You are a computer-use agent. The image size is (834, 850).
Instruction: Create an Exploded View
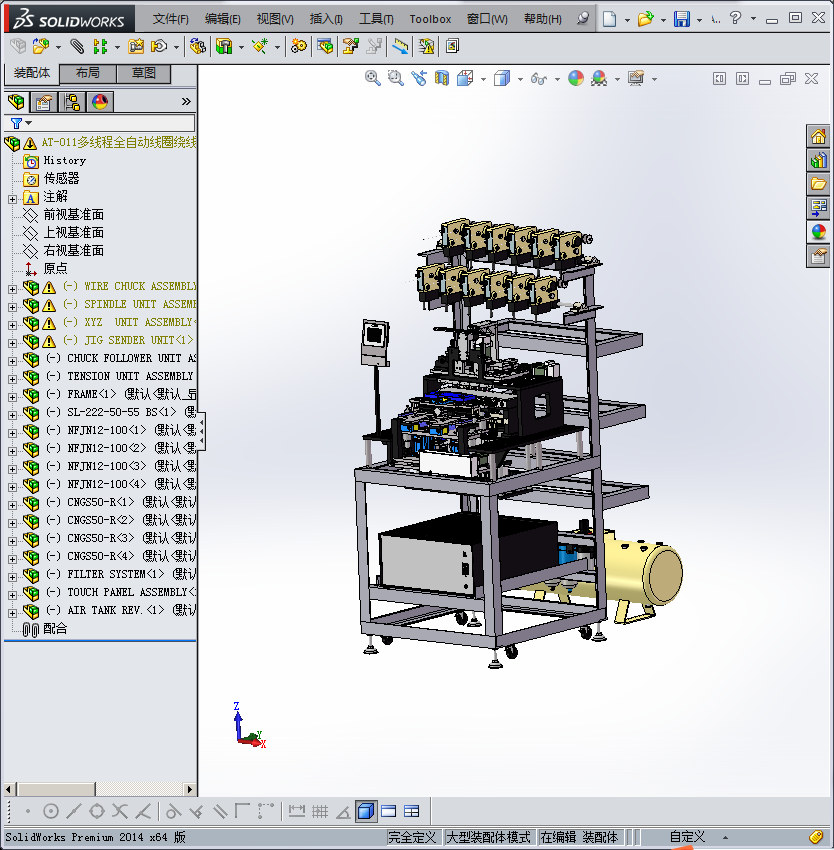350,47
